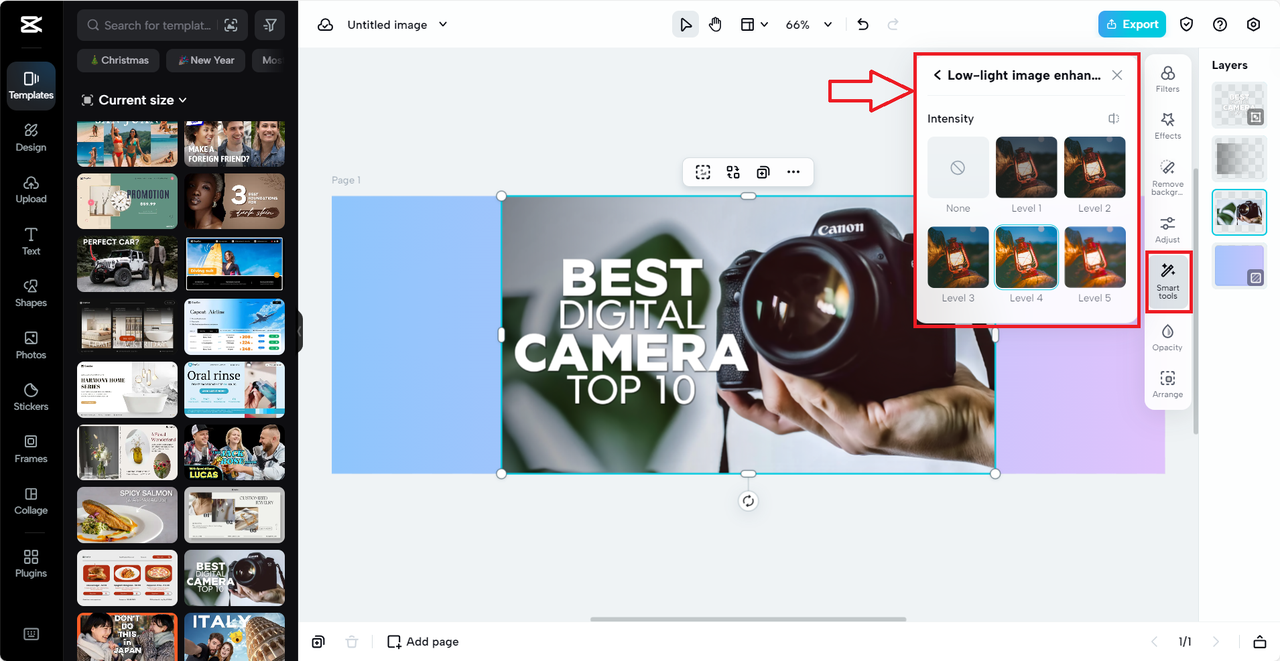Click the image search icon in search box
Screen dimensions: 1280x661
coord(231,25)
